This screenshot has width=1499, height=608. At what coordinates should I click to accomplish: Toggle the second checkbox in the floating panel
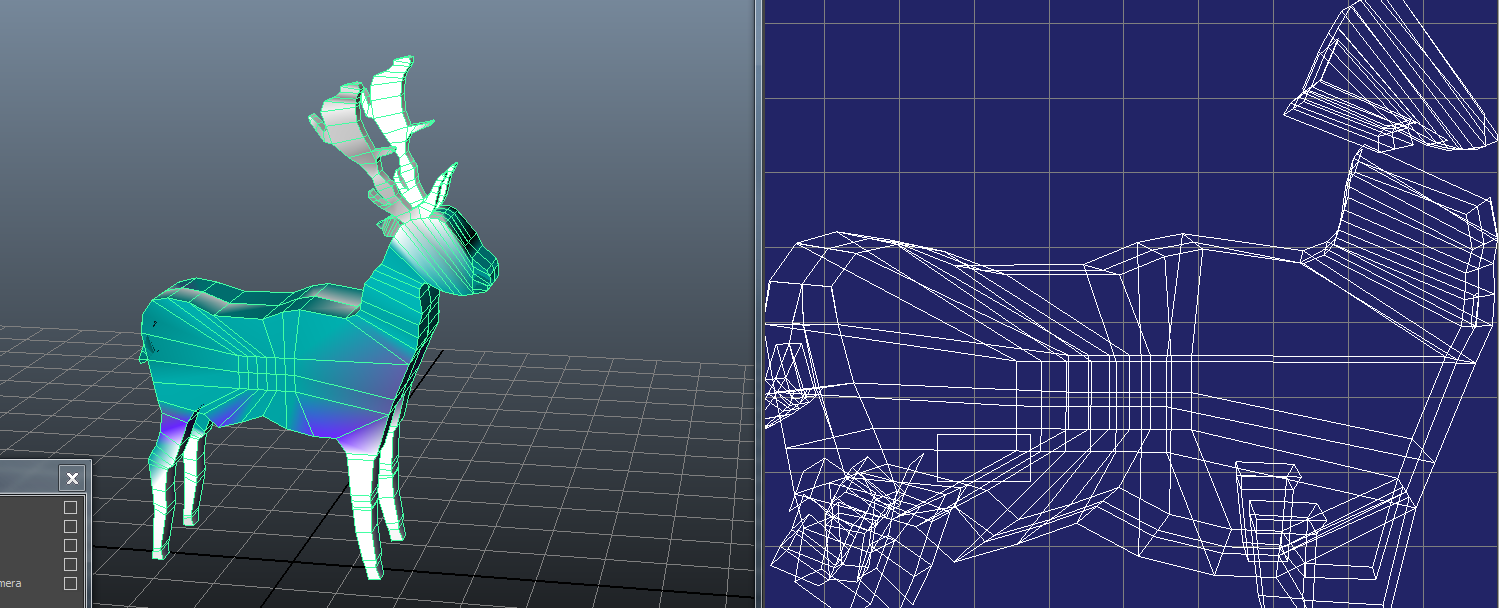click(x=70, y=526)
